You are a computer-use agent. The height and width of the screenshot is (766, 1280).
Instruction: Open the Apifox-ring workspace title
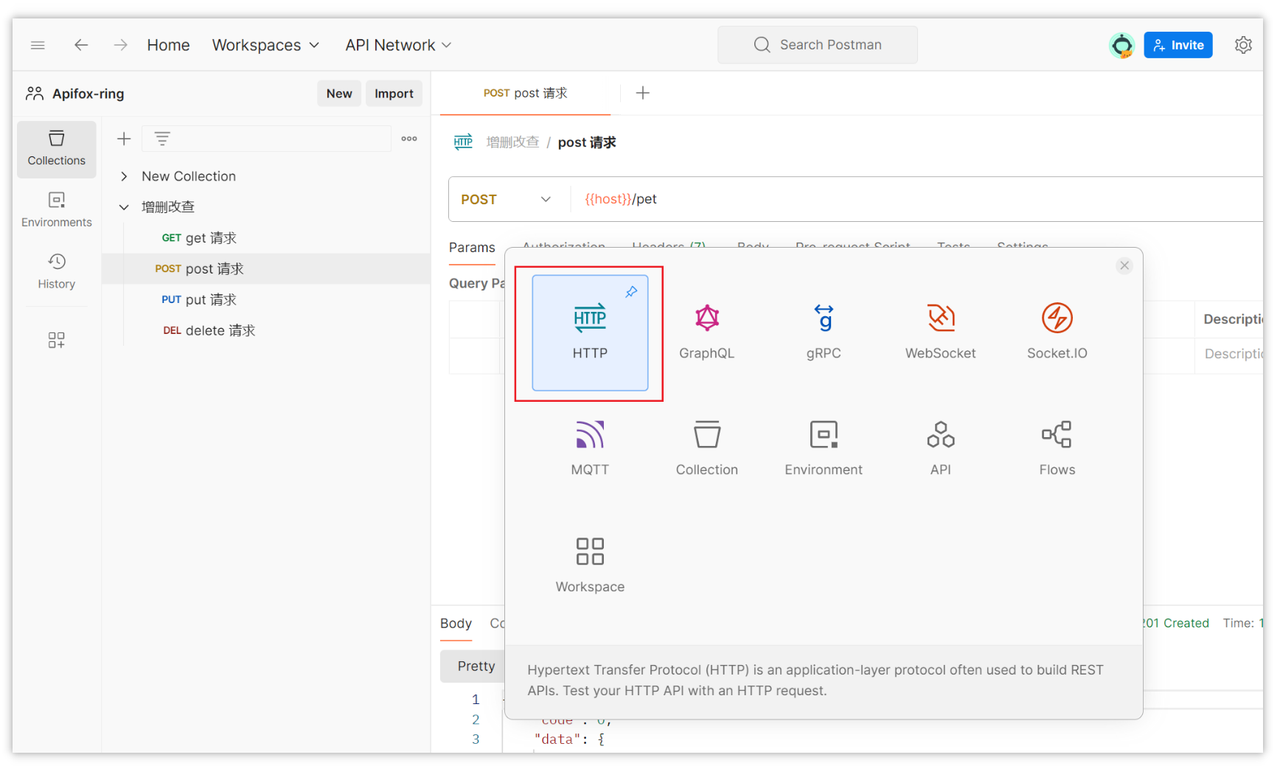coord(88,94)
